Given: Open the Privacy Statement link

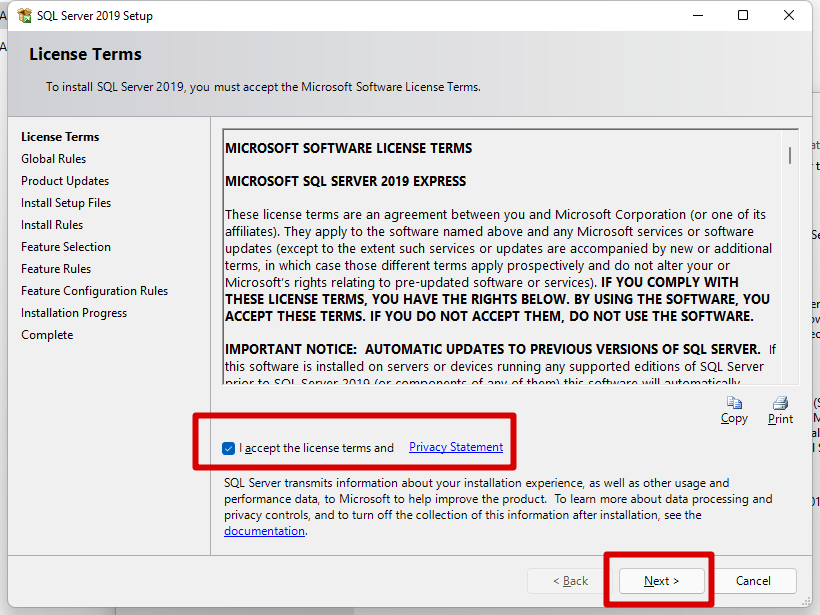Looking at the screenshot, I should click(x=456, y=447).
